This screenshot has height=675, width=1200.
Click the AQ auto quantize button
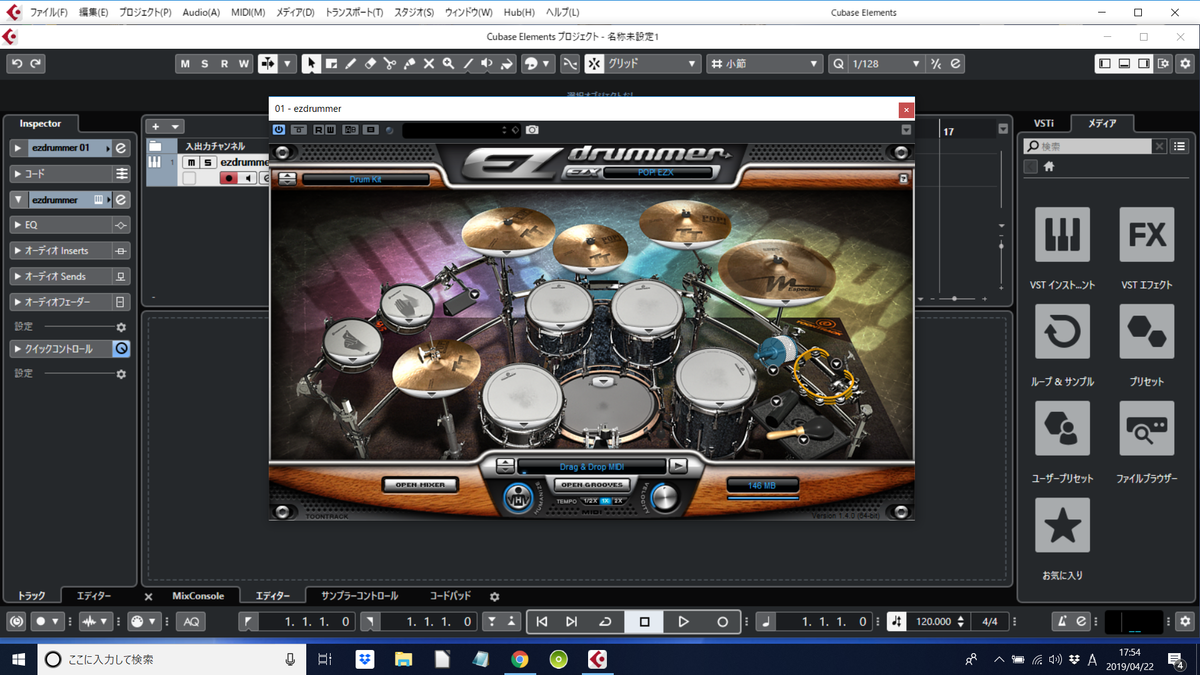pos(190,621)
